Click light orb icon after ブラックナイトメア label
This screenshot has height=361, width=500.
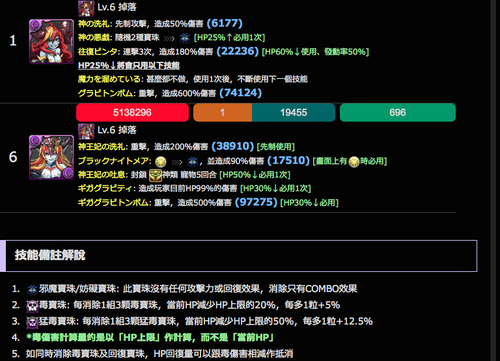click(x=161, y=162)
